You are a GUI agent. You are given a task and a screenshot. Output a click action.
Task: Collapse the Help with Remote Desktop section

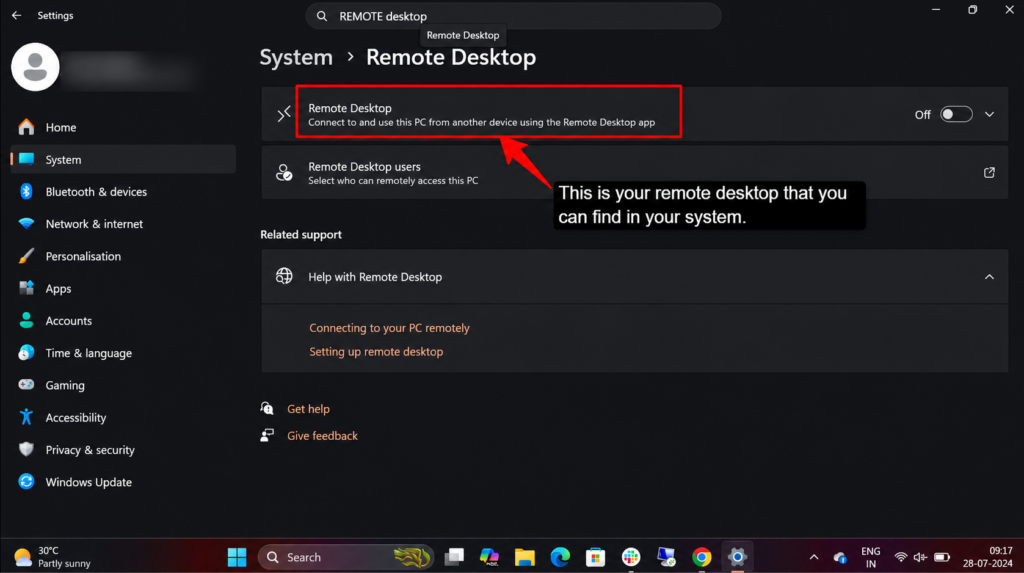(x=989, y=277)
